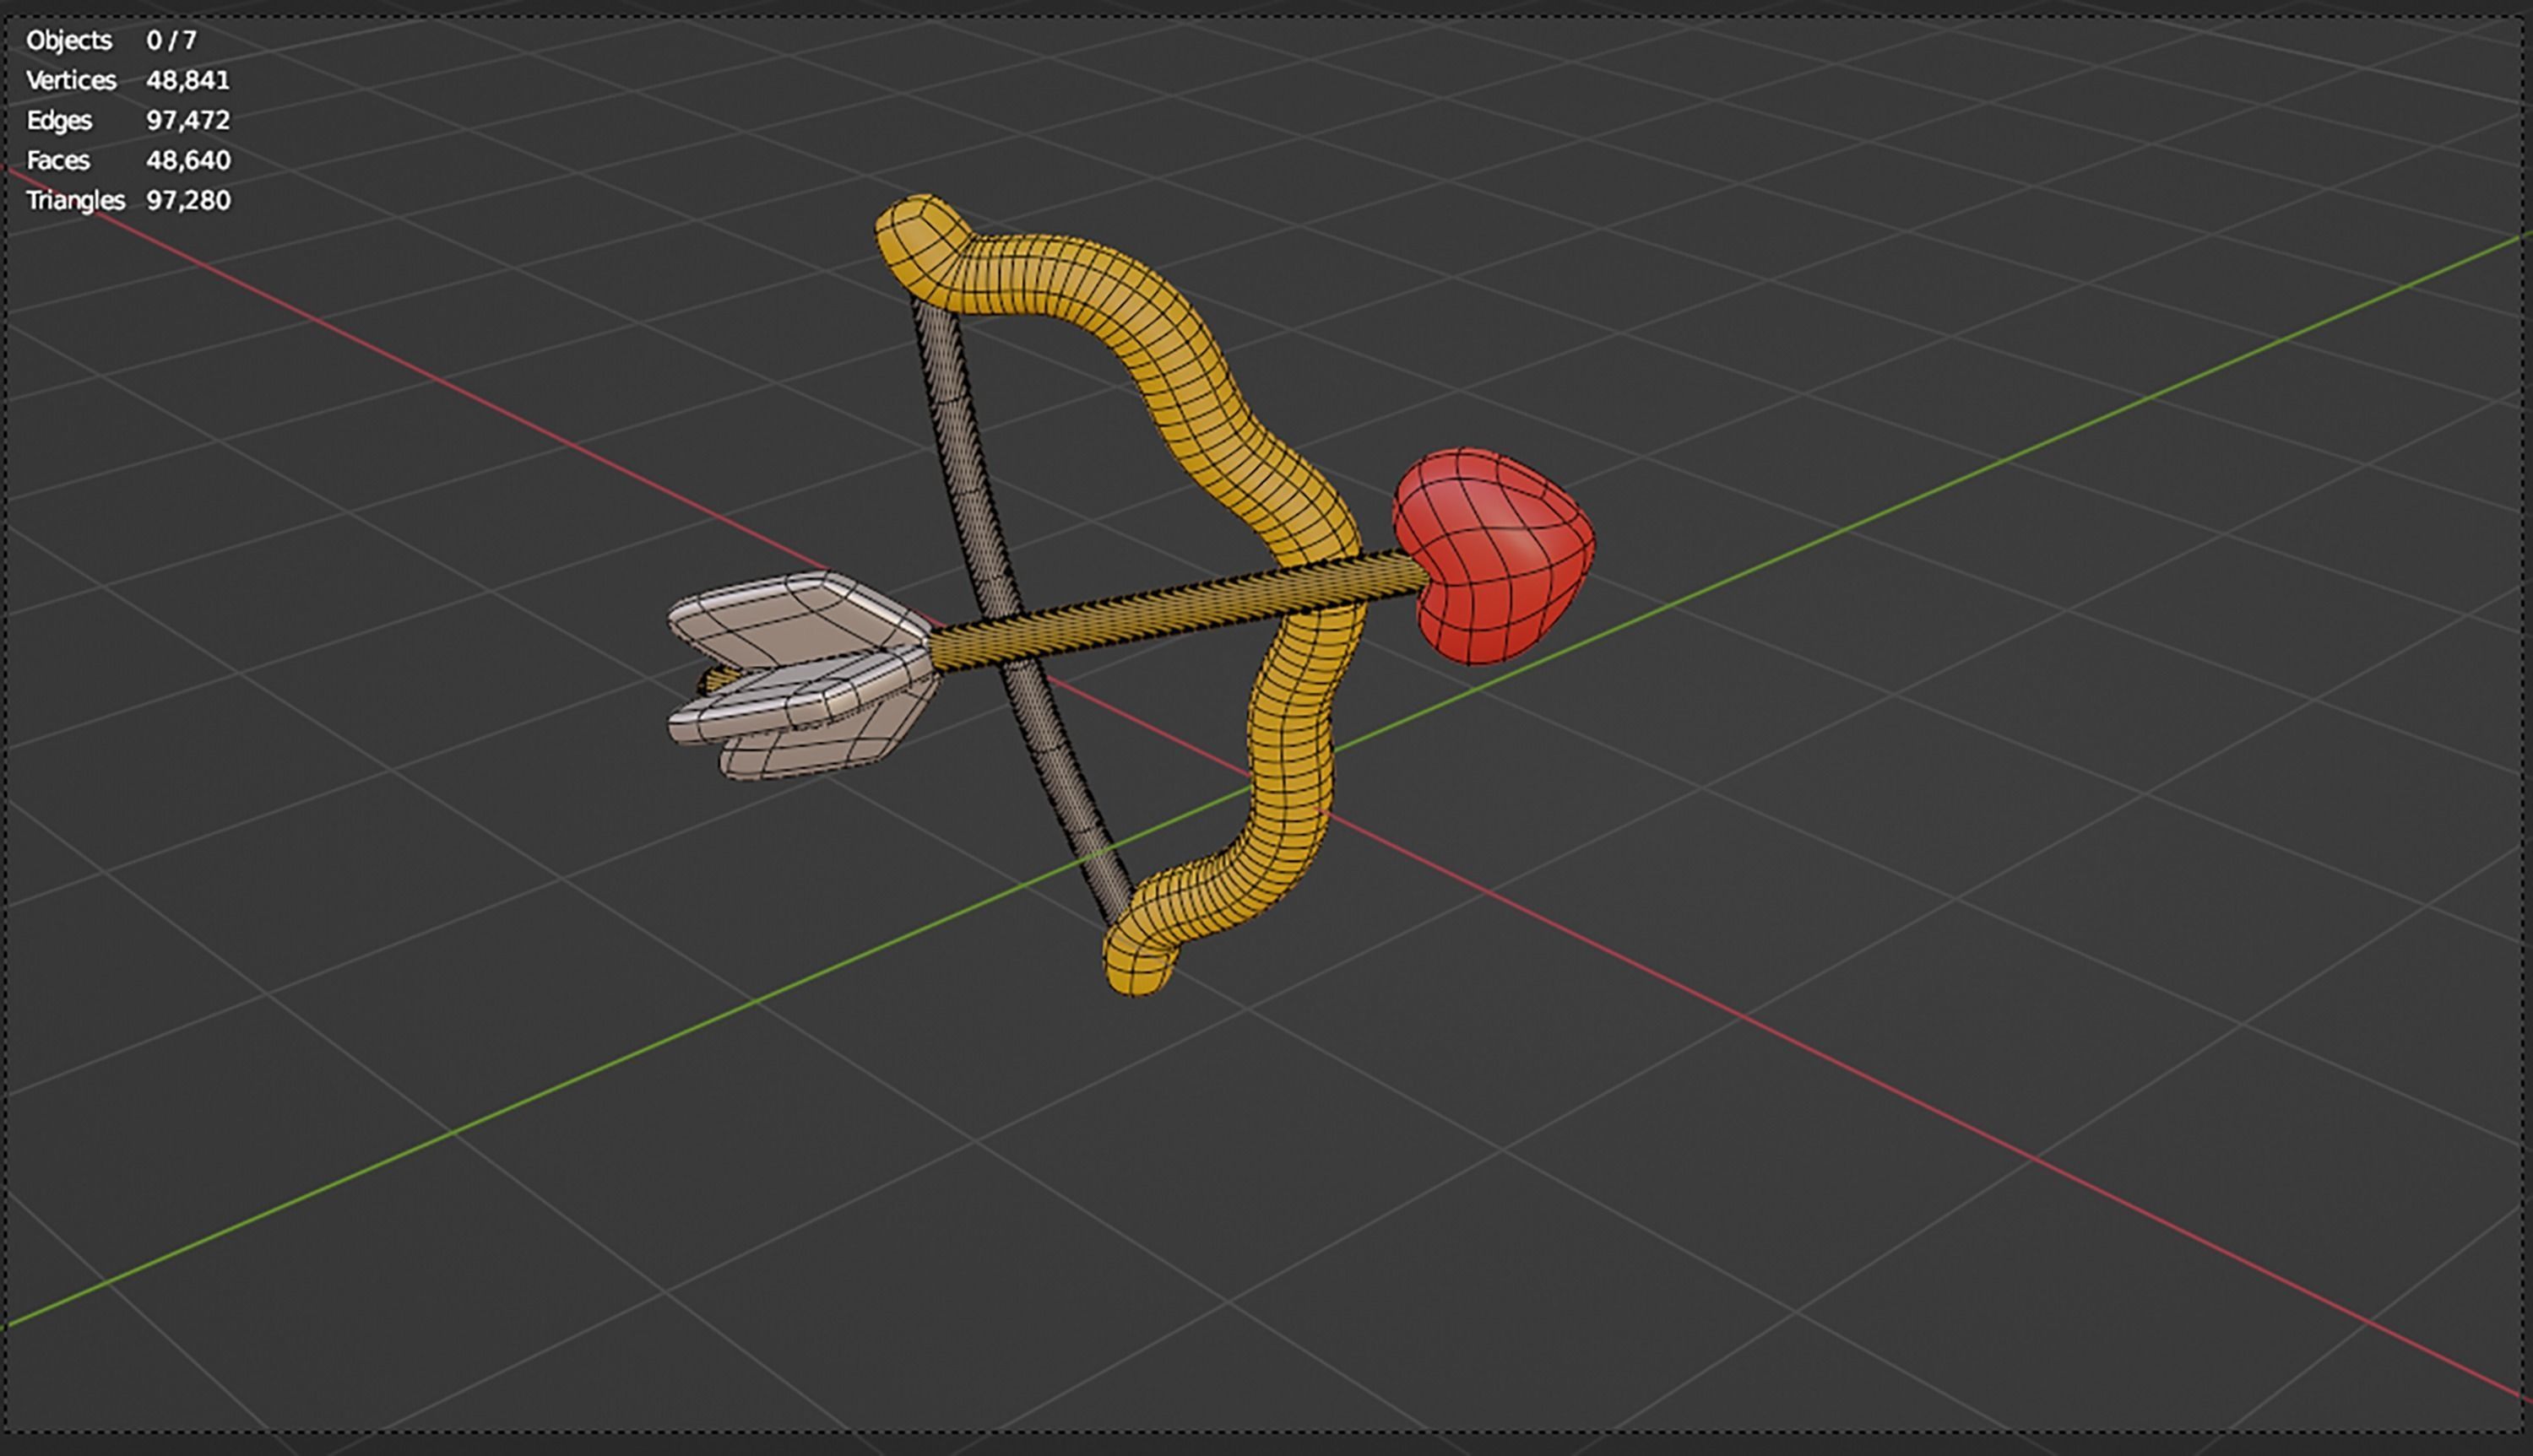Click the Objects 0 / 7 statistic
Screen dimensions: 2533x1456
click(x=112, y=40)
